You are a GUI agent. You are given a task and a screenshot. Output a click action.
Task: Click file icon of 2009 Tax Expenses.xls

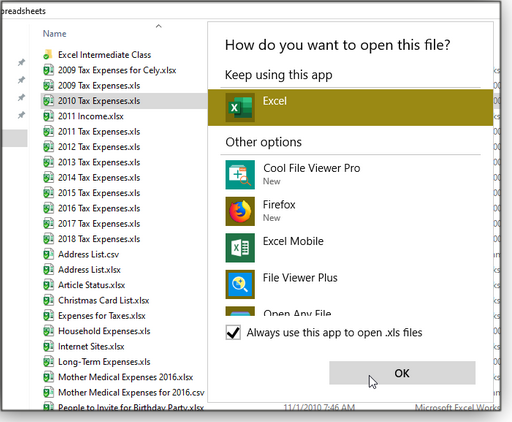point(48,85)
